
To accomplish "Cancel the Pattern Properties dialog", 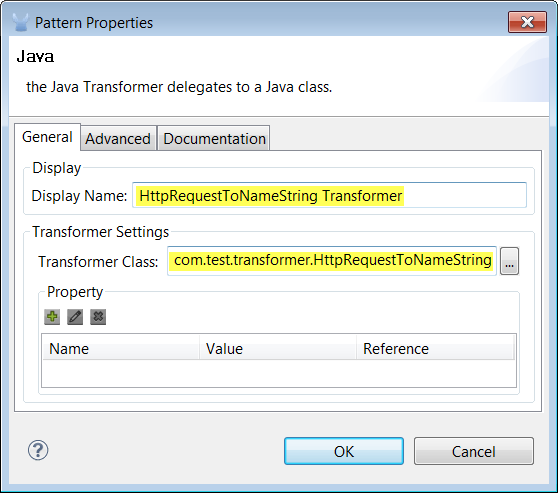I will pyautogui.click(x=474, y=451).
